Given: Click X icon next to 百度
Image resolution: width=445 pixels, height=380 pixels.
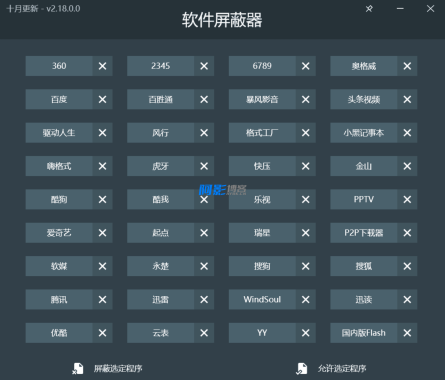Looking at the screenshot, I should 102,99.
